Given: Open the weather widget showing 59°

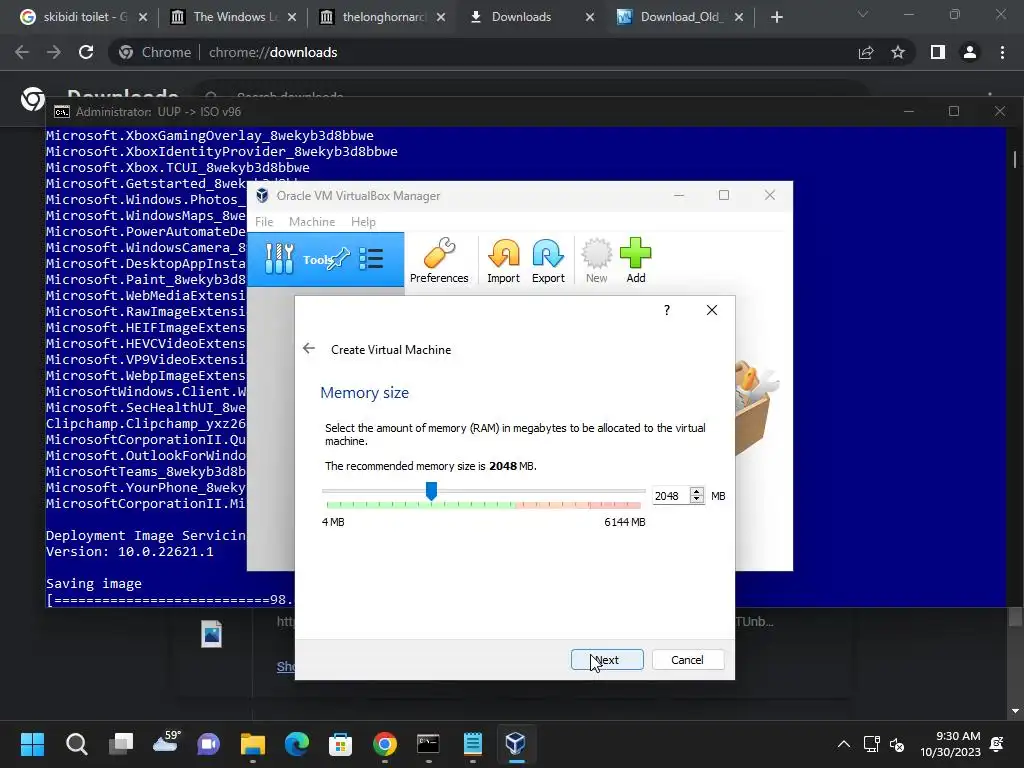Looking at the screenshot, I should pyautogui.click(x=165, y=741).
